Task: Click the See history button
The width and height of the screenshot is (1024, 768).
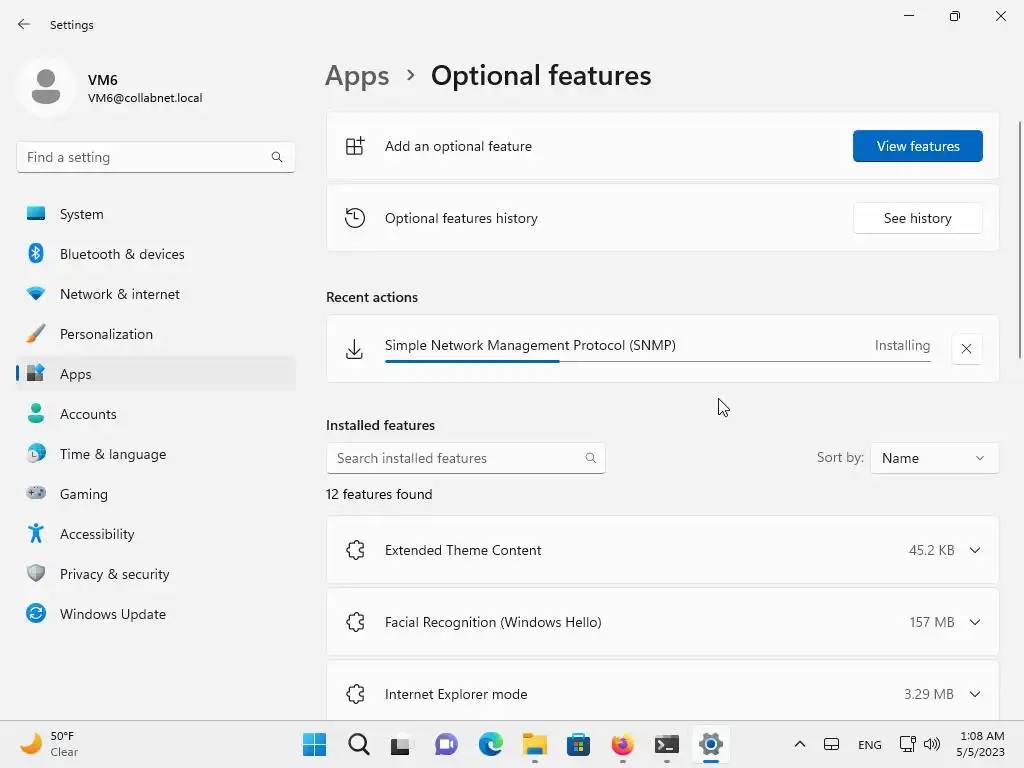Action: [x=917, y=218]
